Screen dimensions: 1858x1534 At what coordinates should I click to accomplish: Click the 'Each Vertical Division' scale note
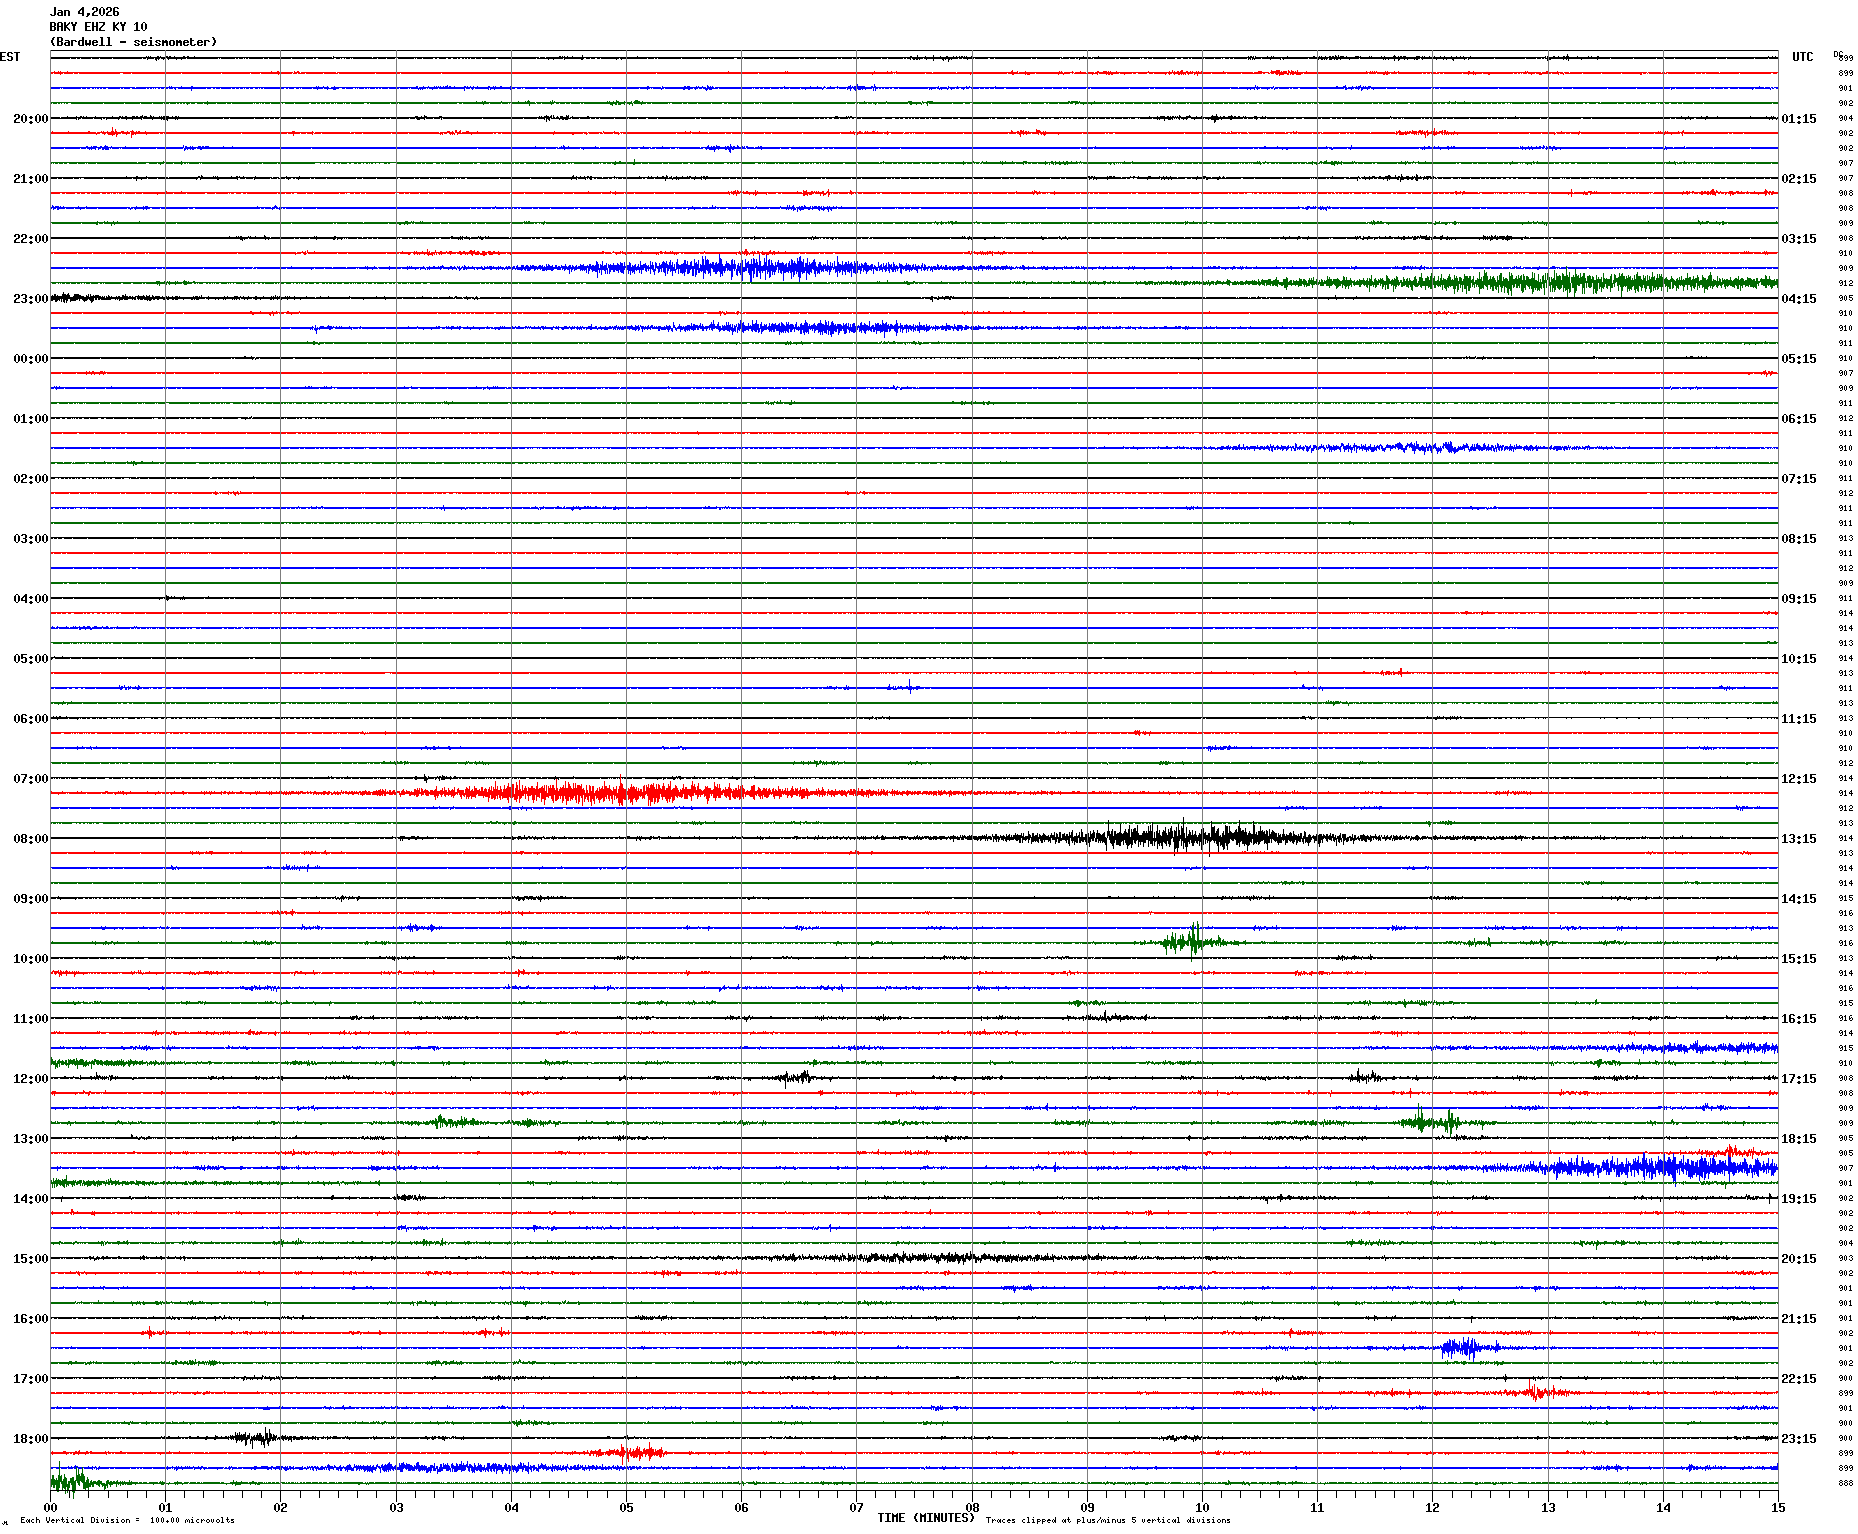(x=127, y=1520)
